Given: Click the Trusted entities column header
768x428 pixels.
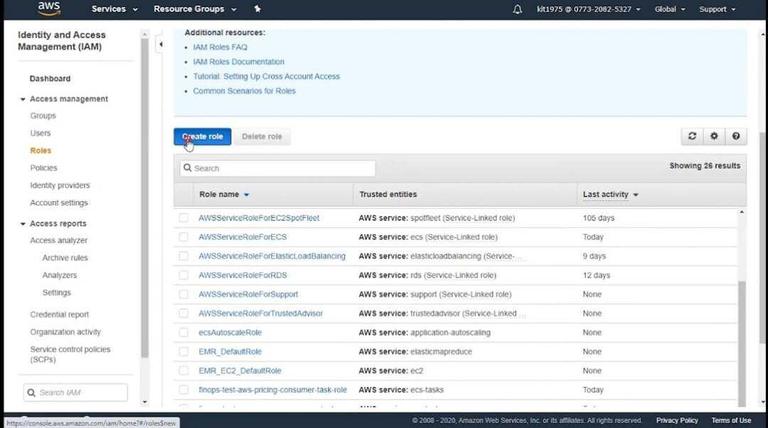Looking at the screenshot, I should (388, 194).
